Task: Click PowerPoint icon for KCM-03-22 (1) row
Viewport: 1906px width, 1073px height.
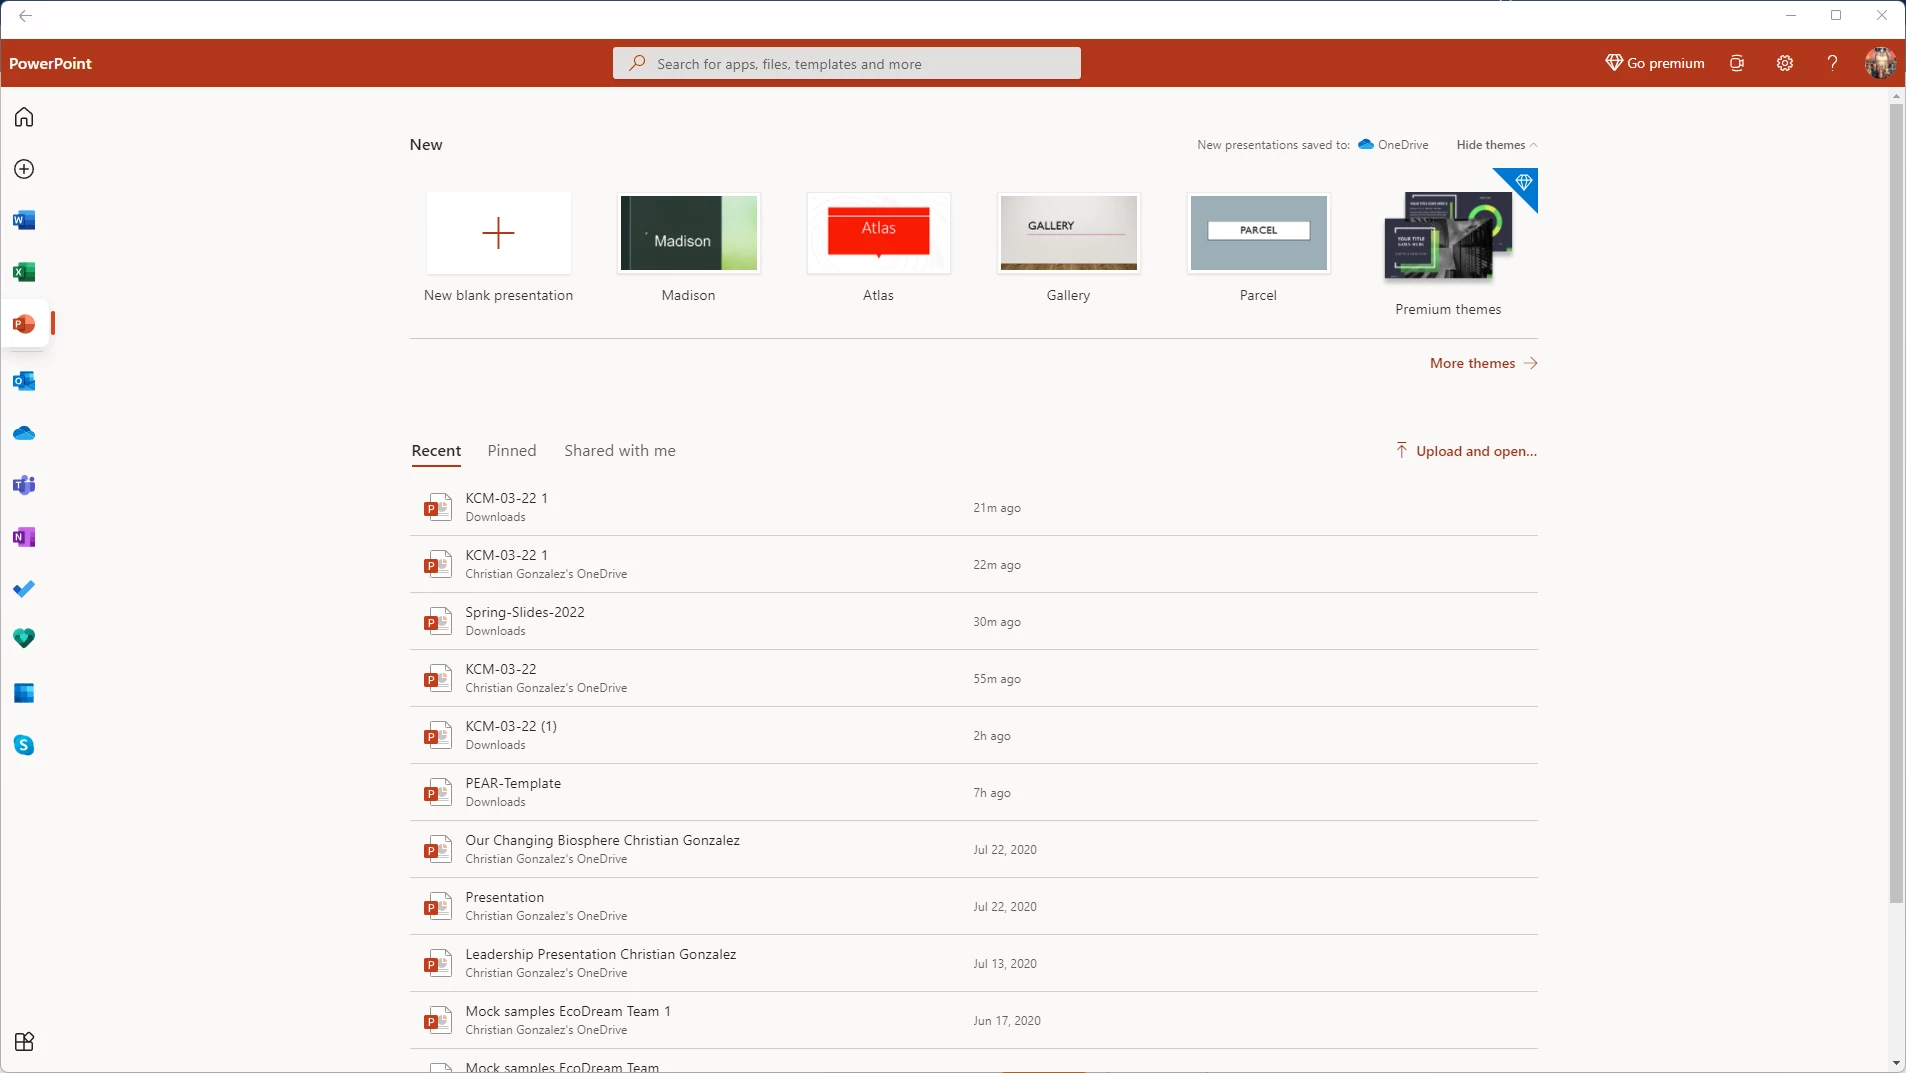Action: pos(437,736)
